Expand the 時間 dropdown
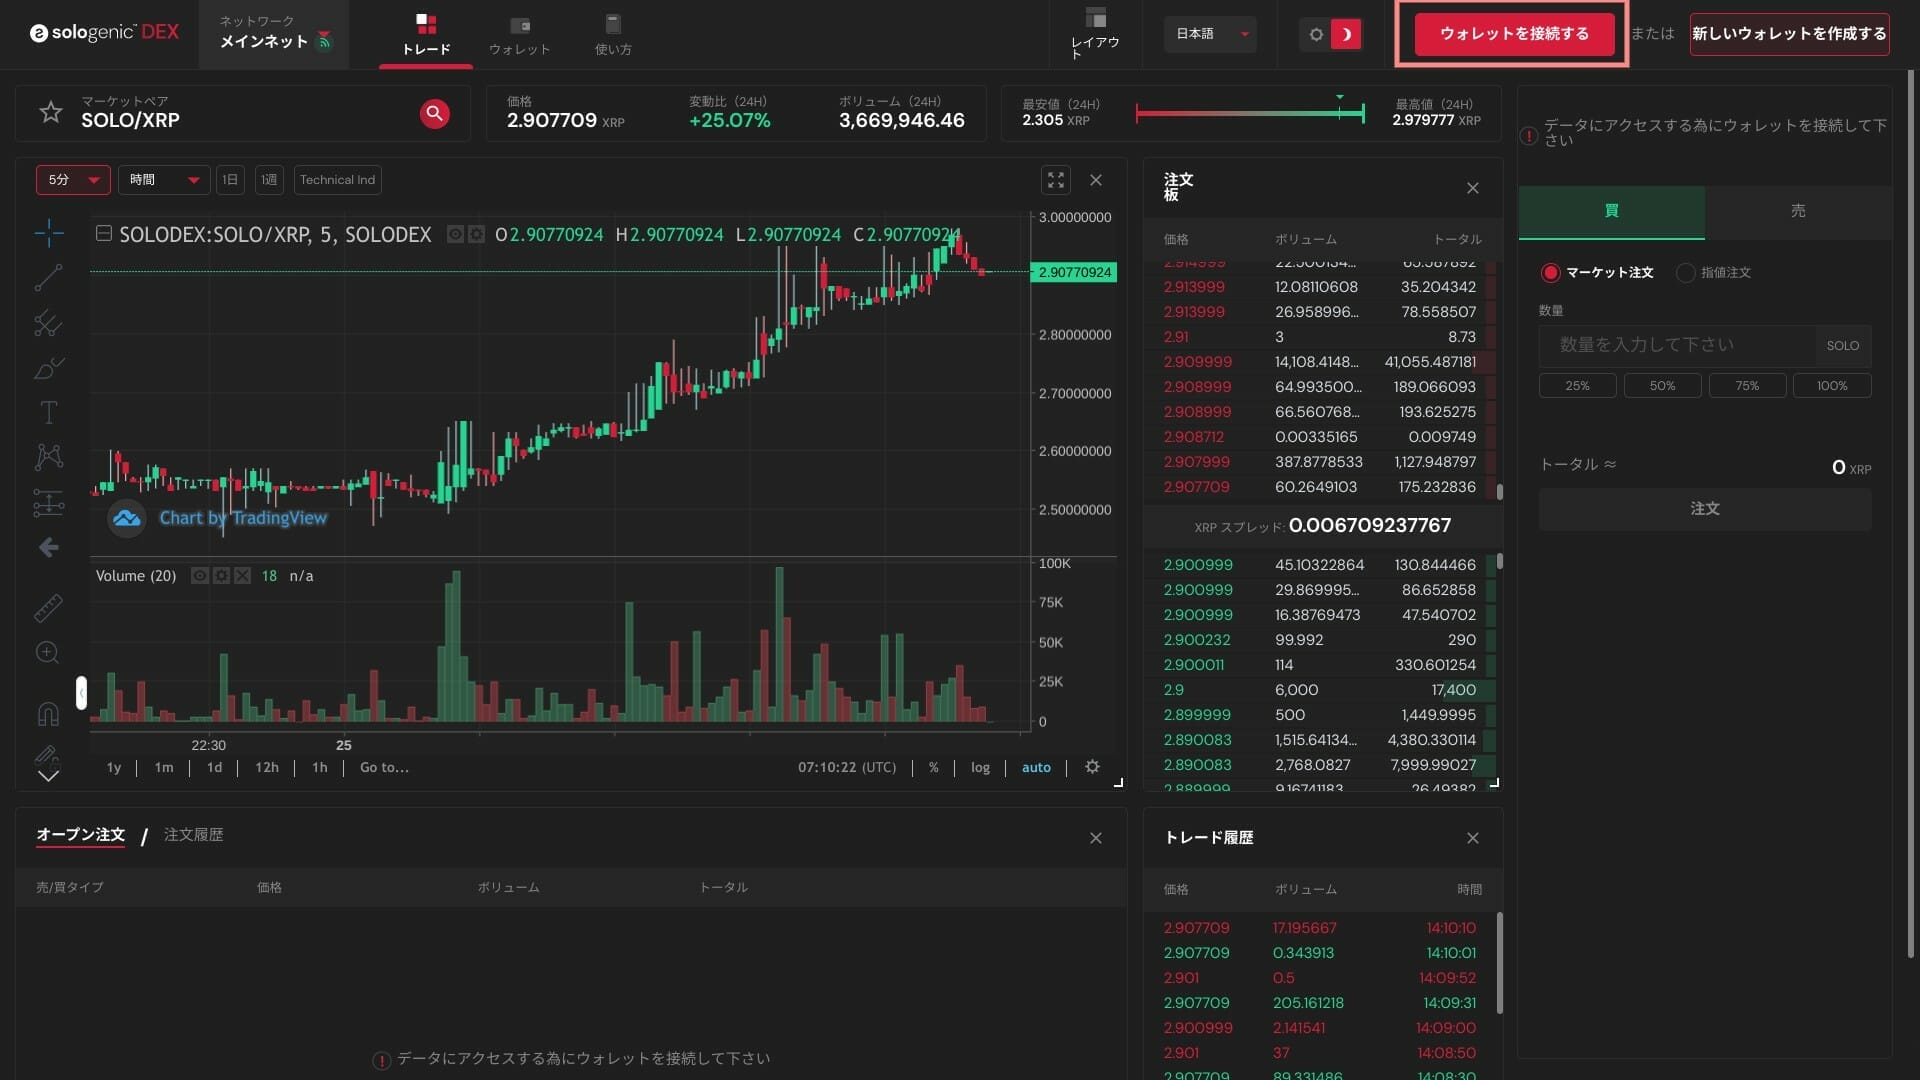This screenshot has width=1920, height=1080. coord(164,180)
